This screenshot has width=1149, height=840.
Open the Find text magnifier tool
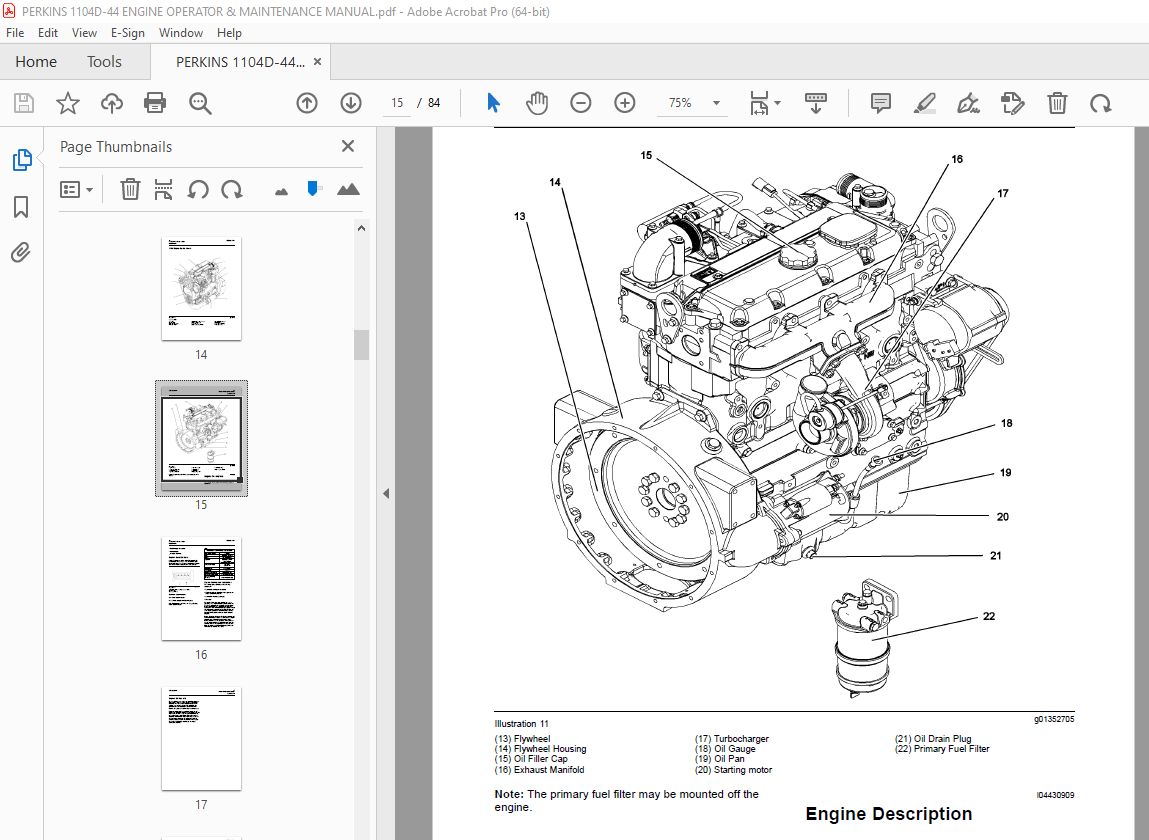200,103
